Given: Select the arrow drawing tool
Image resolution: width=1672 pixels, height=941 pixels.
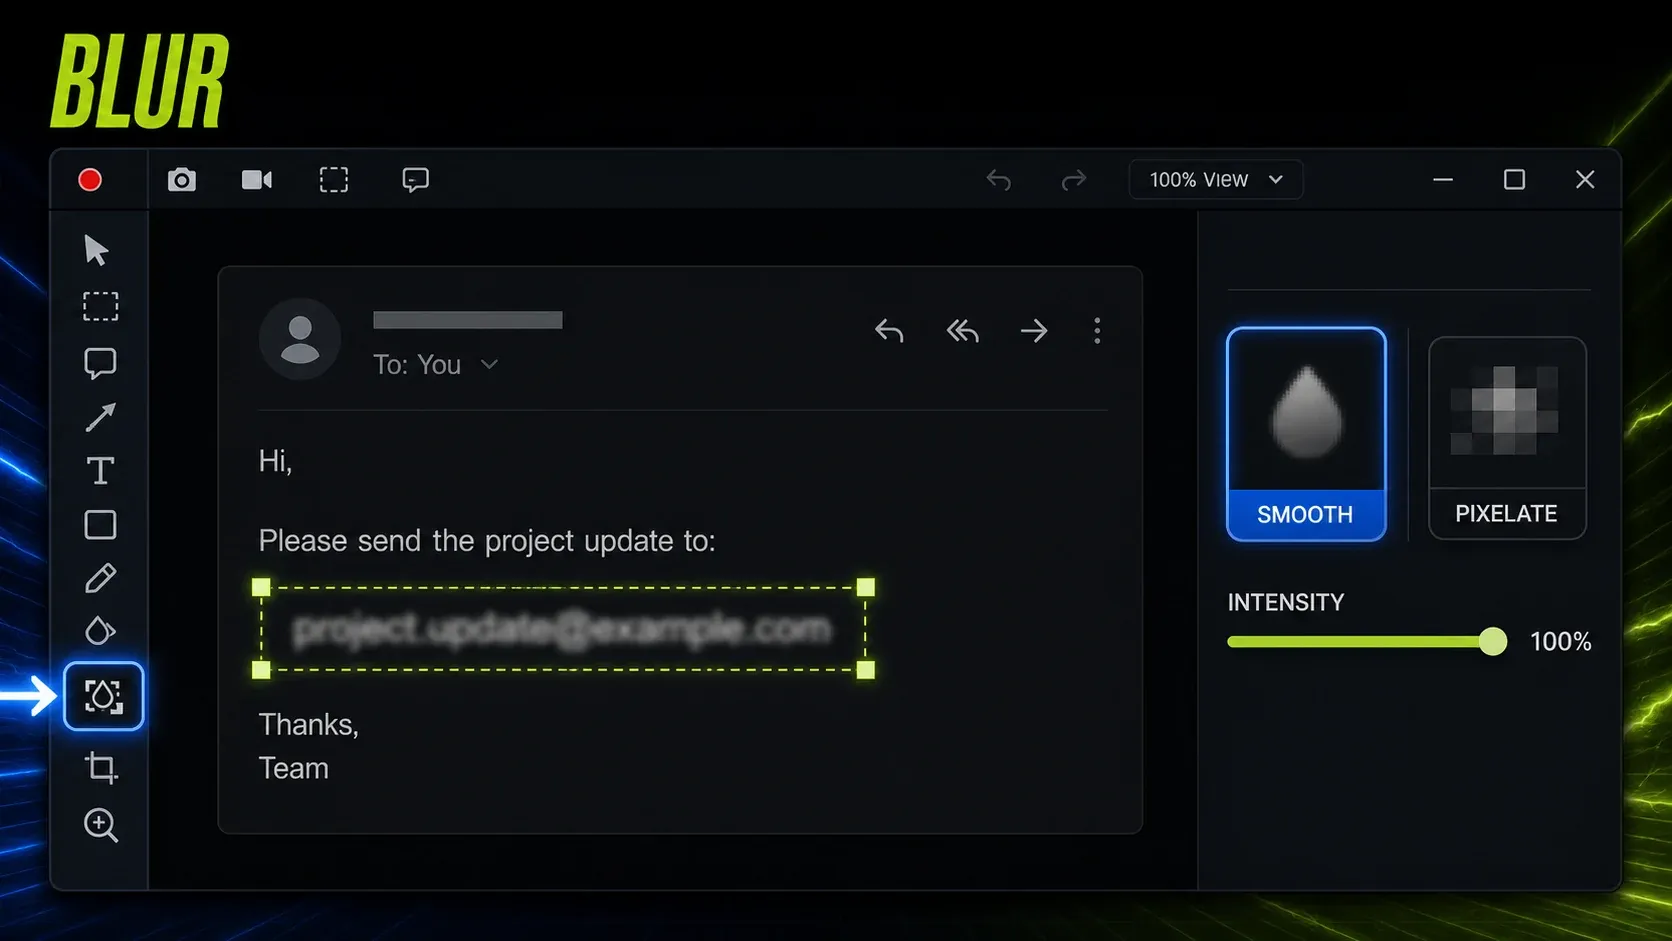Looking at the screenshot, I should (100, 417).
